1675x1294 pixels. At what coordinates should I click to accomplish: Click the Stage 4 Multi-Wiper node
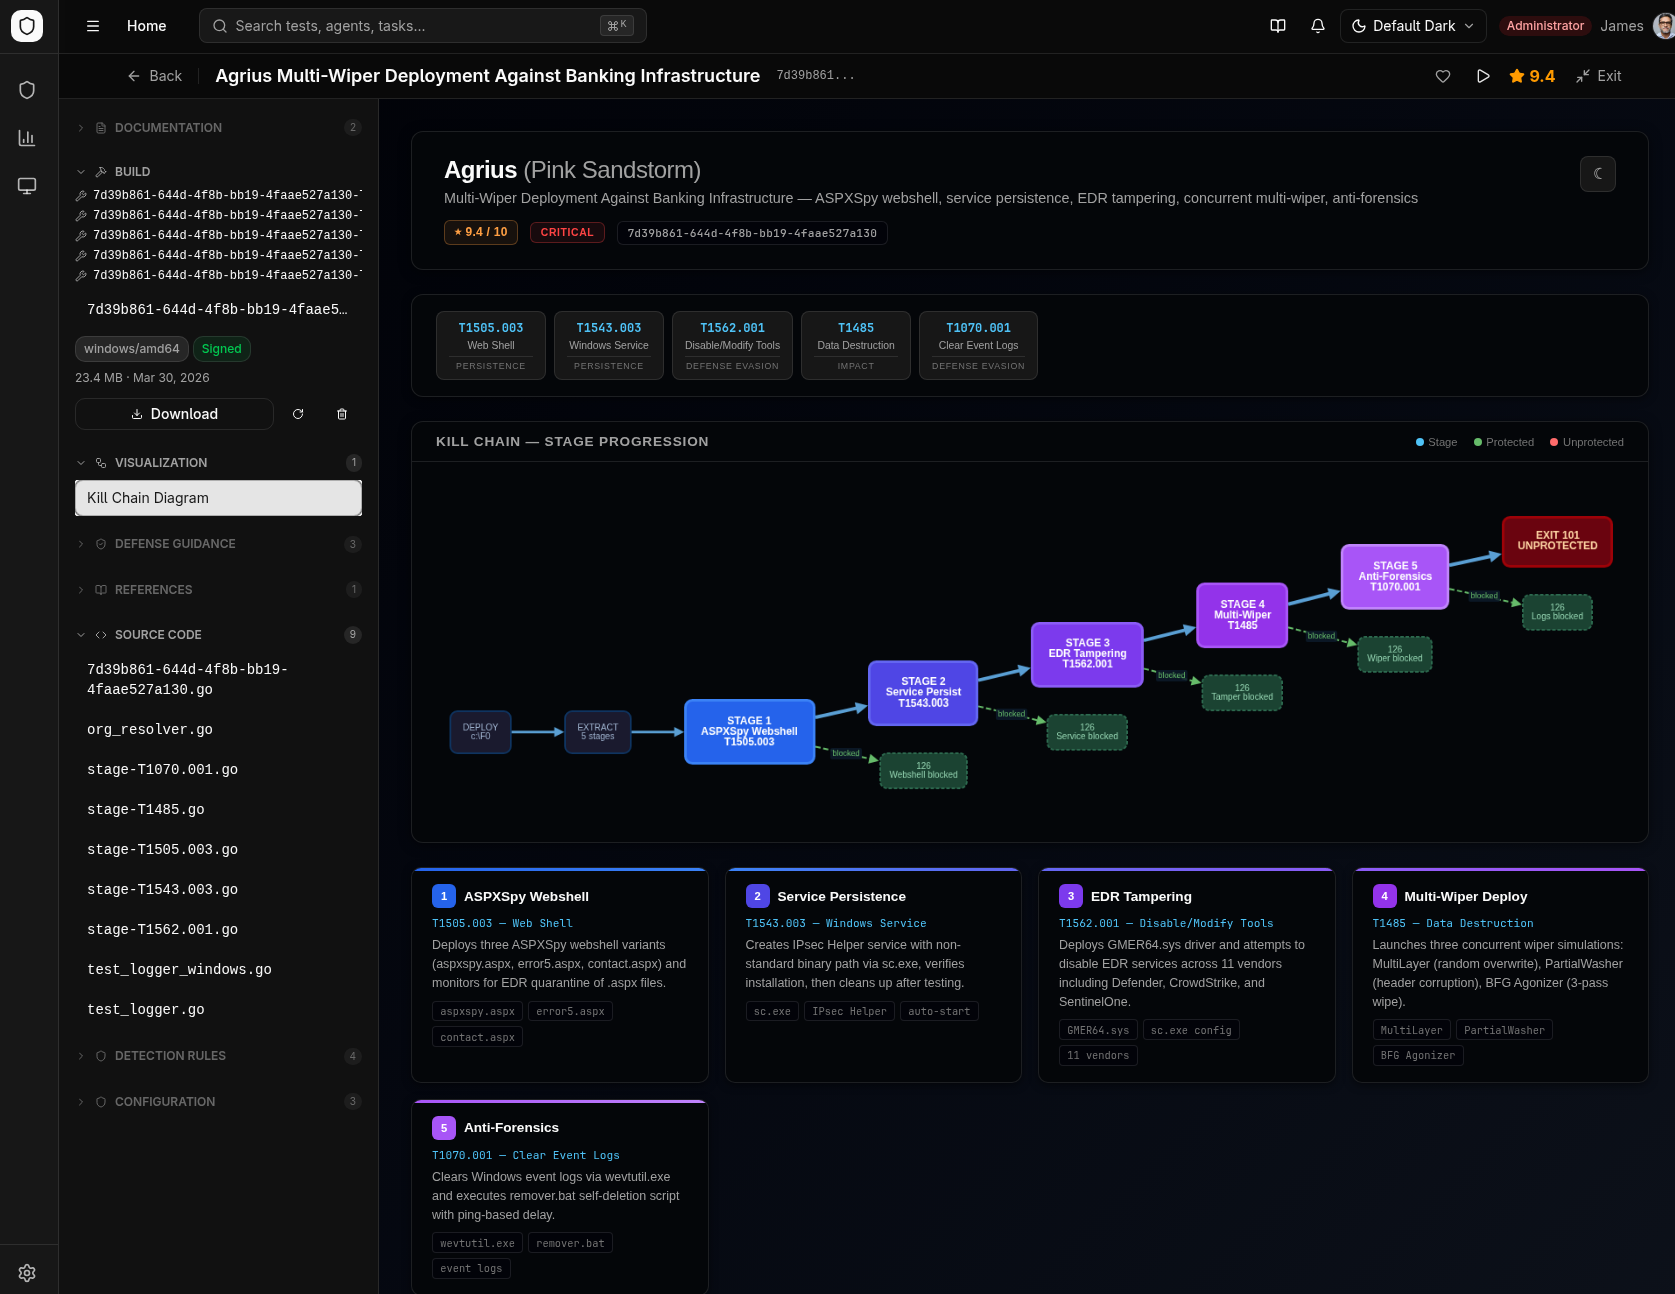(1242, 615)
